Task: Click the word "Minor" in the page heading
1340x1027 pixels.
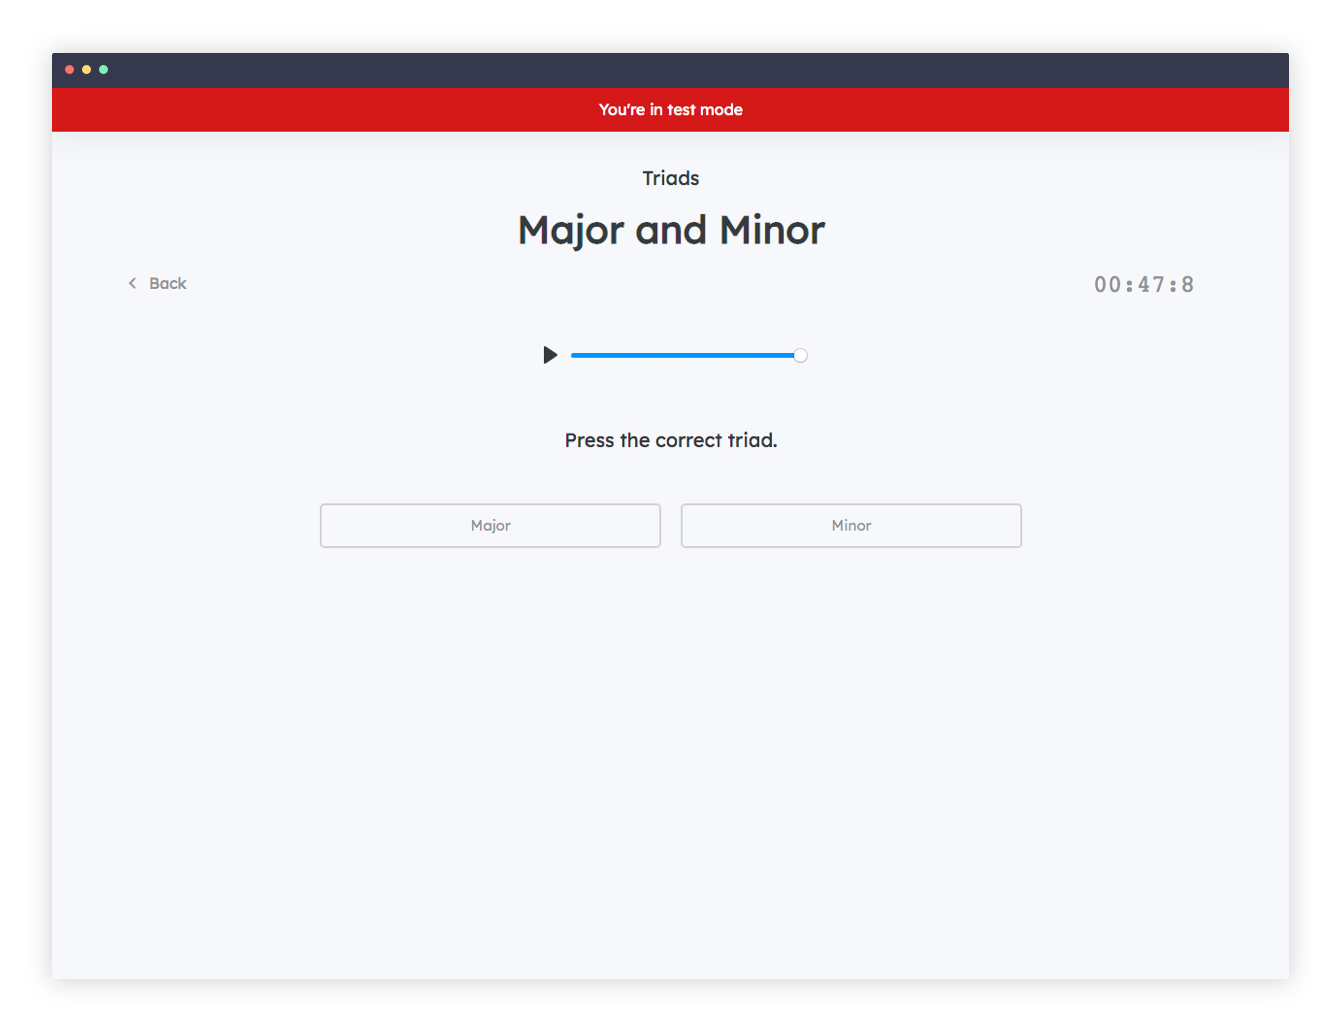Action: click(772, 230)
